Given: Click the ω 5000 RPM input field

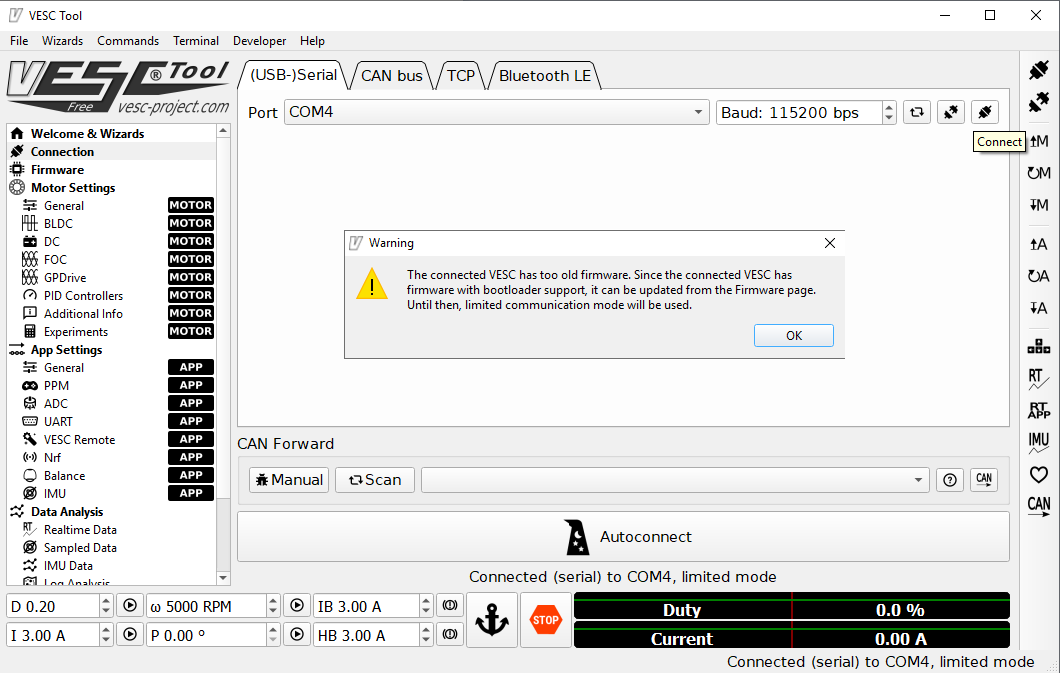Looking at the screenshot, I should tap(206, 606).
